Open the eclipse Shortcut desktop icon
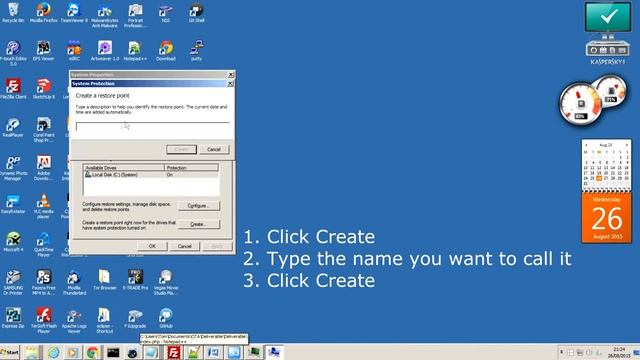This screenshot has height=360, width=640. [104, 321]
